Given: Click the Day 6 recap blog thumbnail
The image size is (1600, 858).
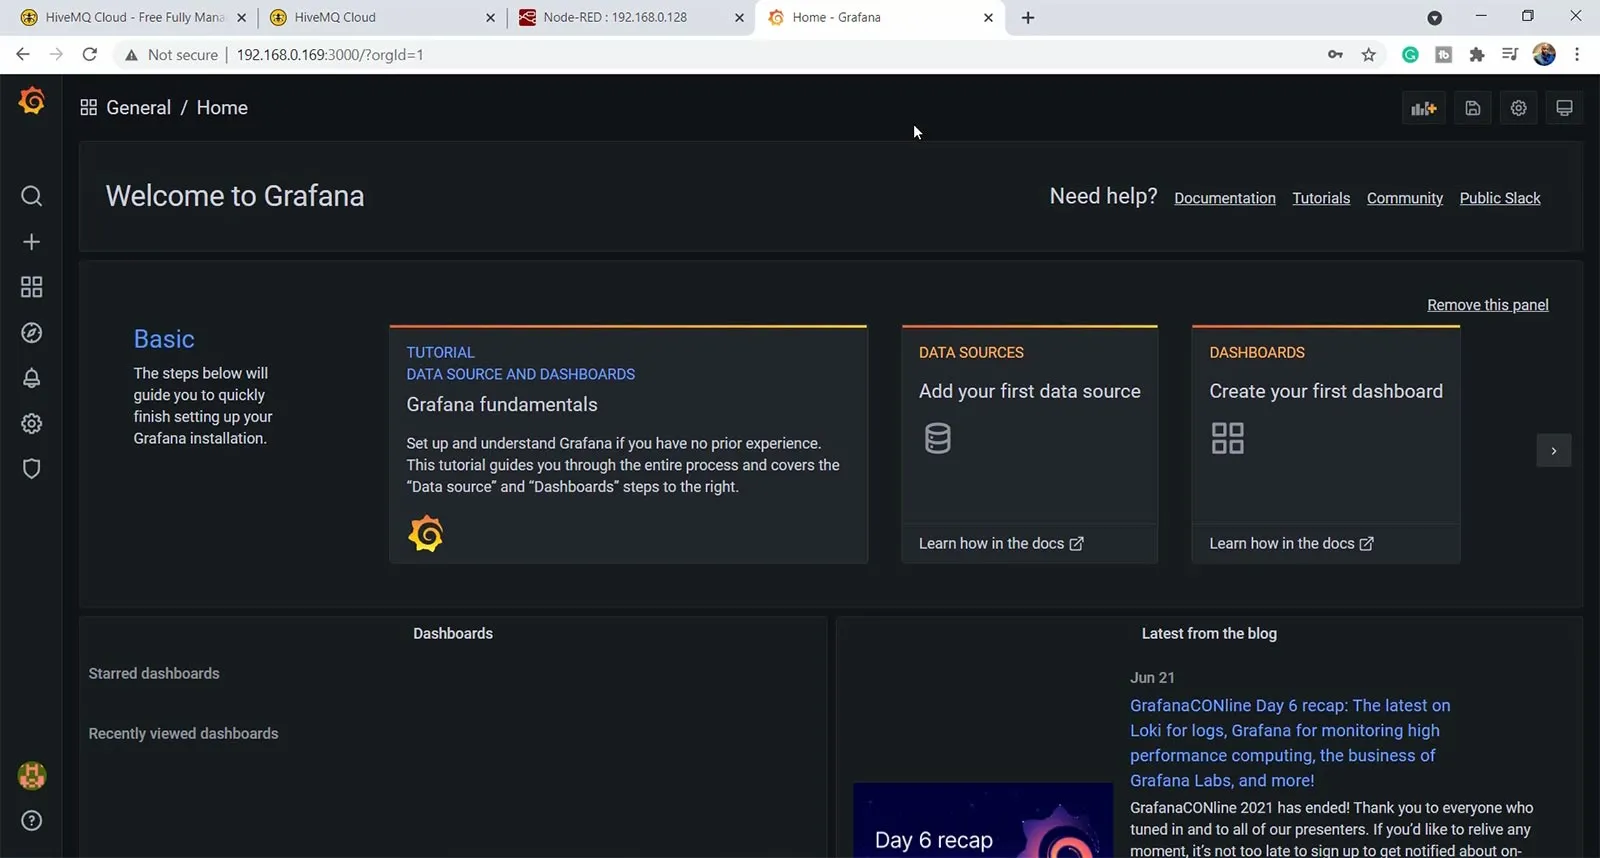Looking at the screenshot, I should coord(983,820).
